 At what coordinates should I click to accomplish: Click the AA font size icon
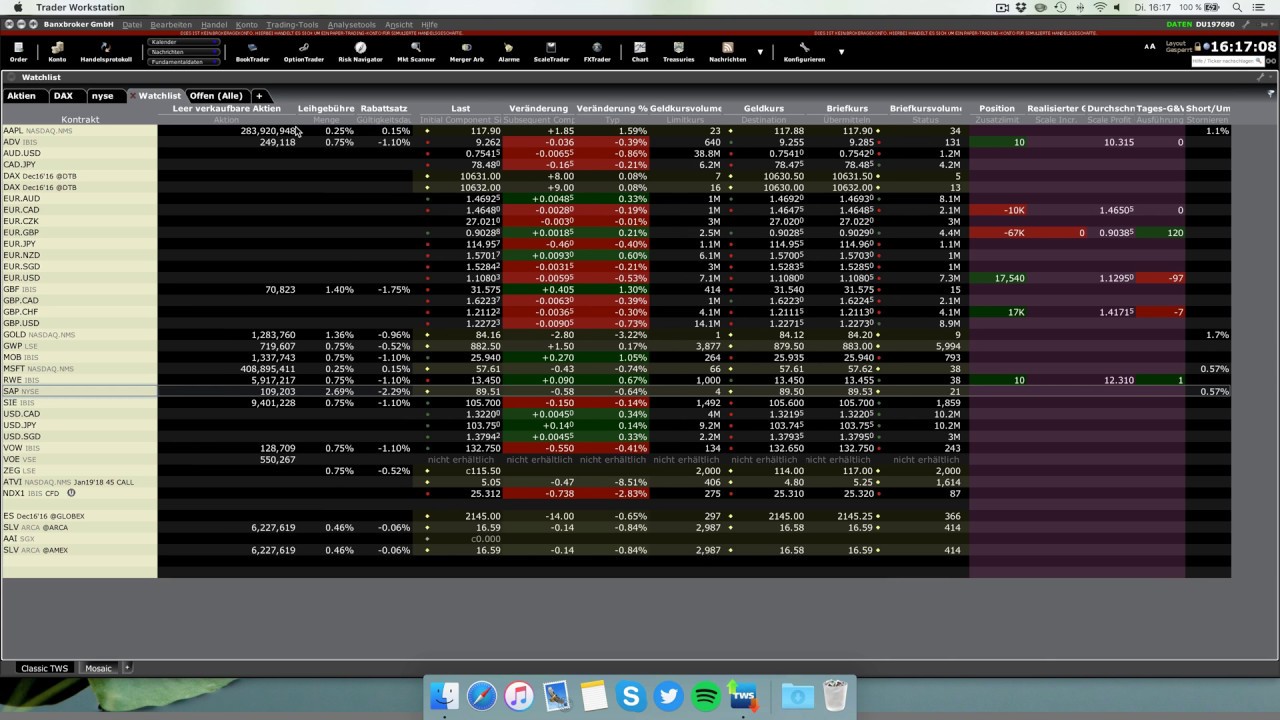coord(1150,46)
